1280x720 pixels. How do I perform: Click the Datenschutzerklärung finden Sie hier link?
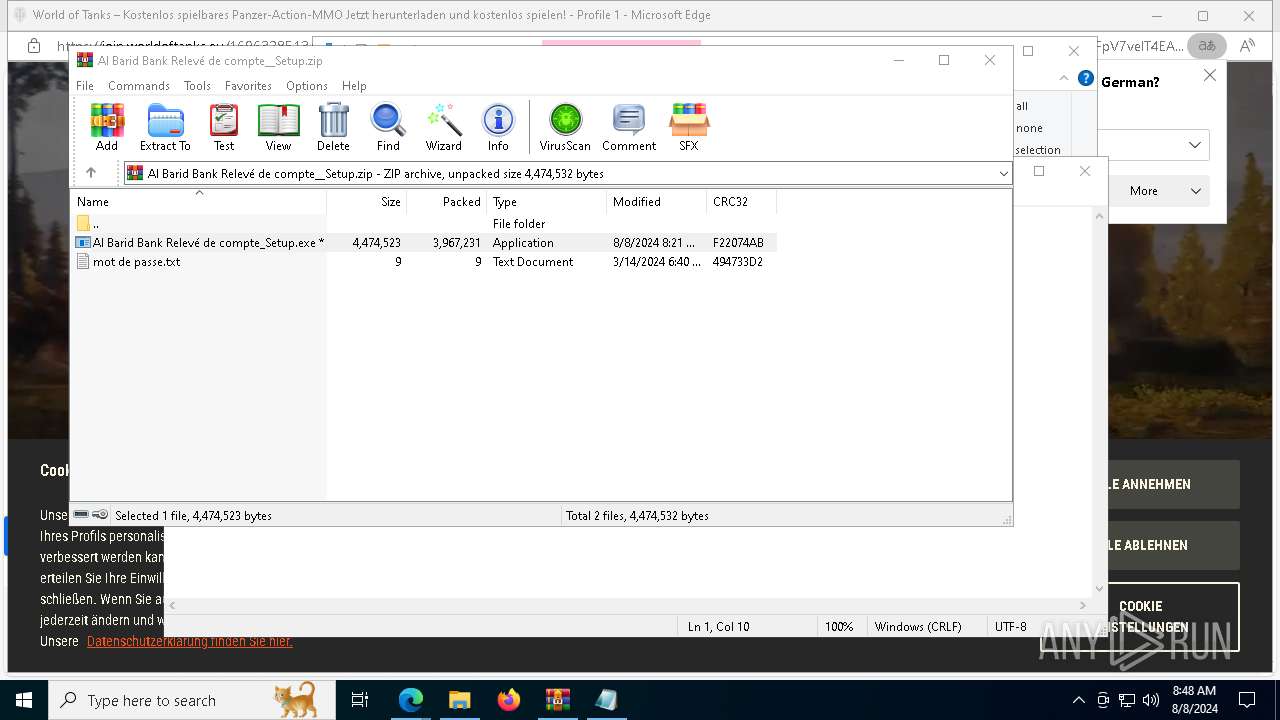tap(190, 641)
